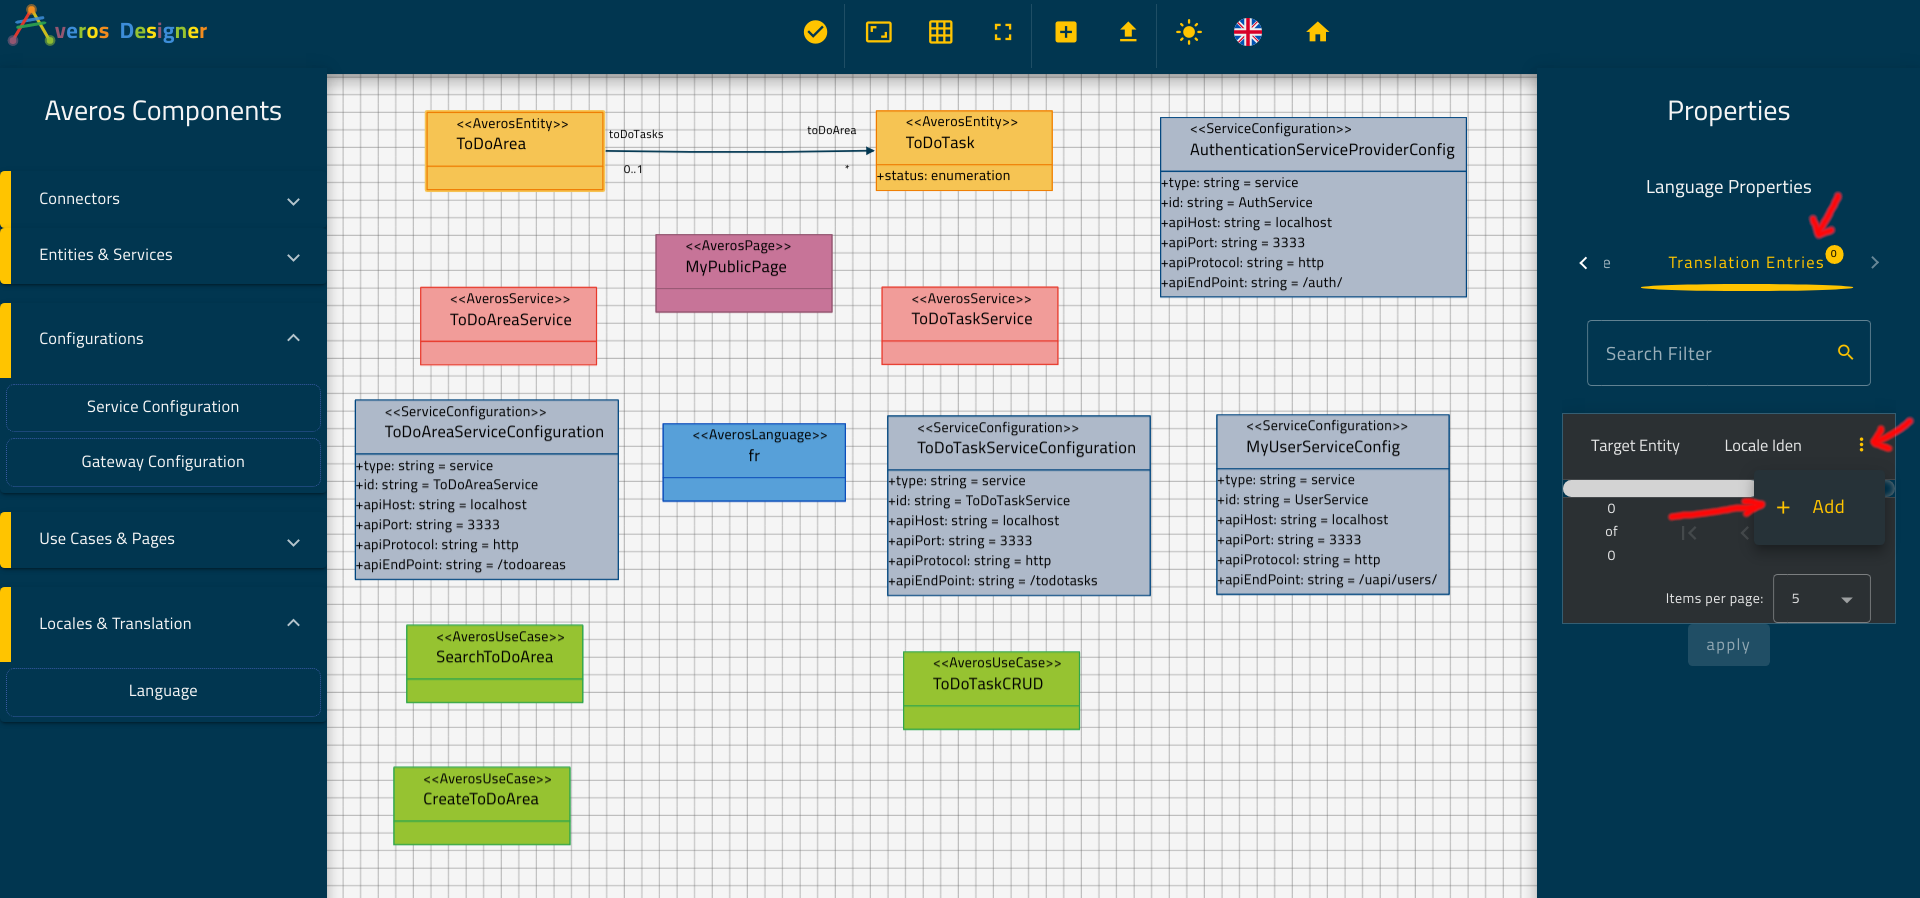Click the apiEndPoint /auth/ attribute line
The height and width of the screenshot is (898, 1920).
click(1252, 283)
